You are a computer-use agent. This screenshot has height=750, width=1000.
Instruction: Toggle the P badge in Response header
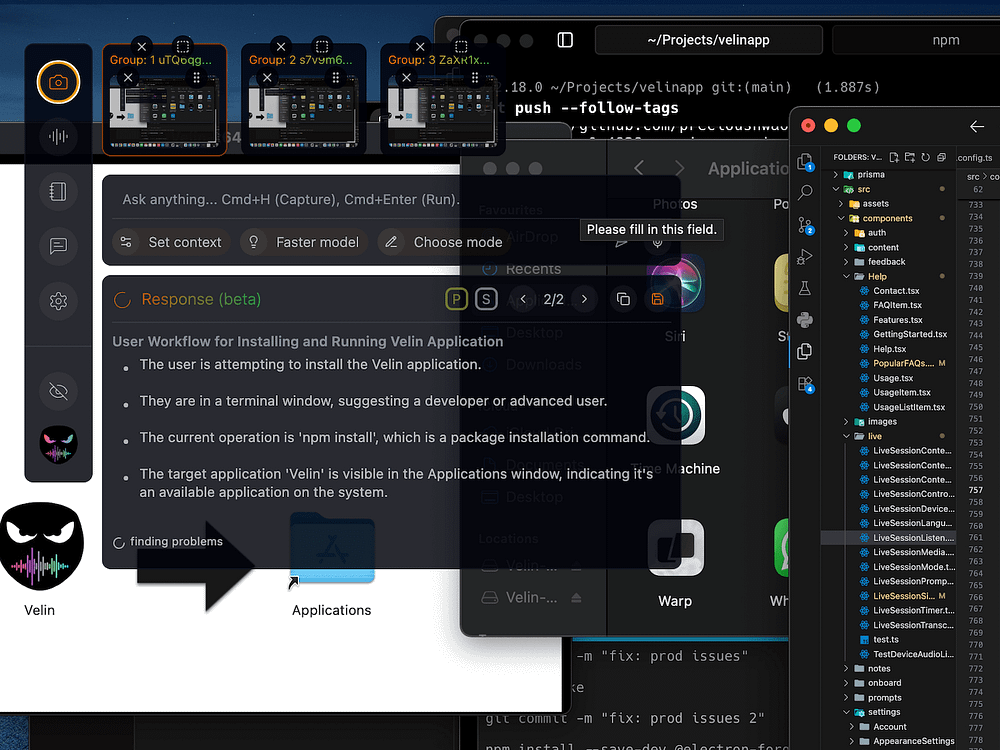point(456,298)
